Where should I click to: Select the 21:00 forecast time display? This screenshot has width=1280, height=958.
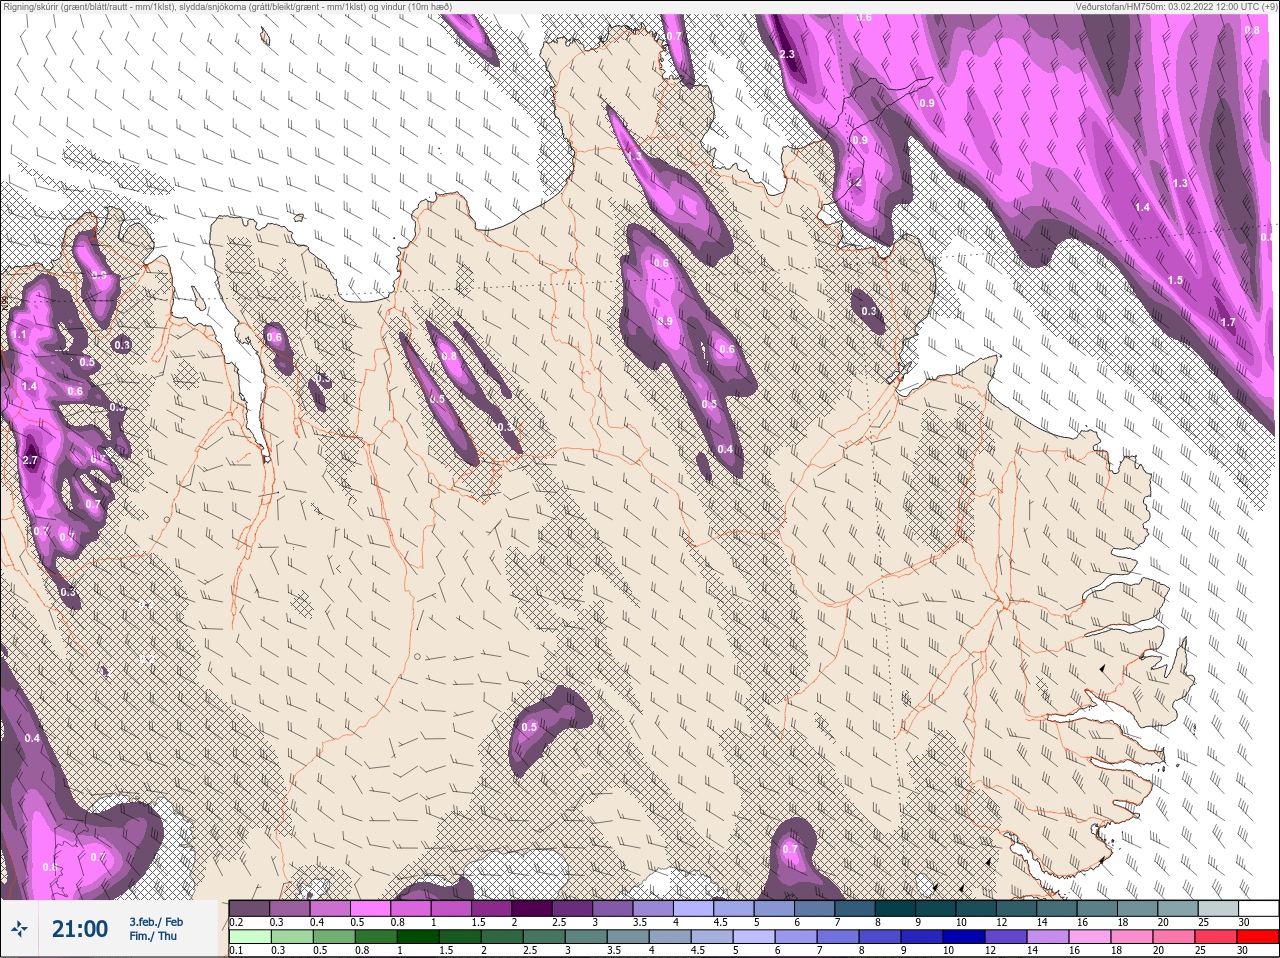pos(80,929)
